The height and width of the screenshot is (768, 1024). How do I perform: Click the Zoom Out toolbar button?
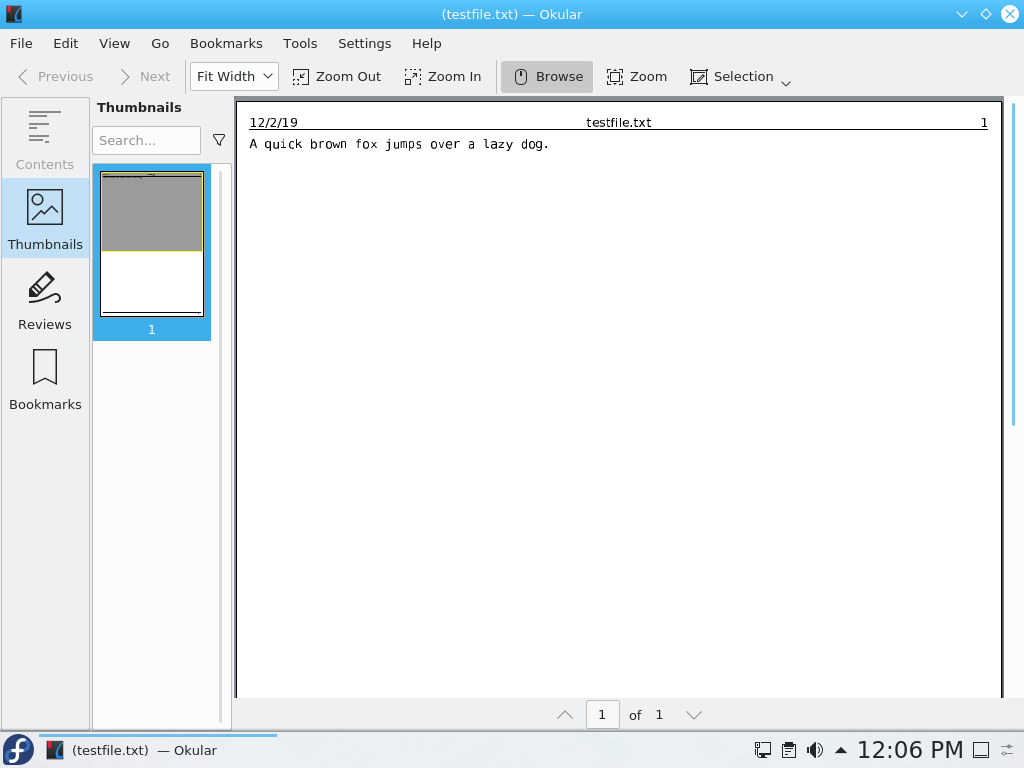point(337,77)
